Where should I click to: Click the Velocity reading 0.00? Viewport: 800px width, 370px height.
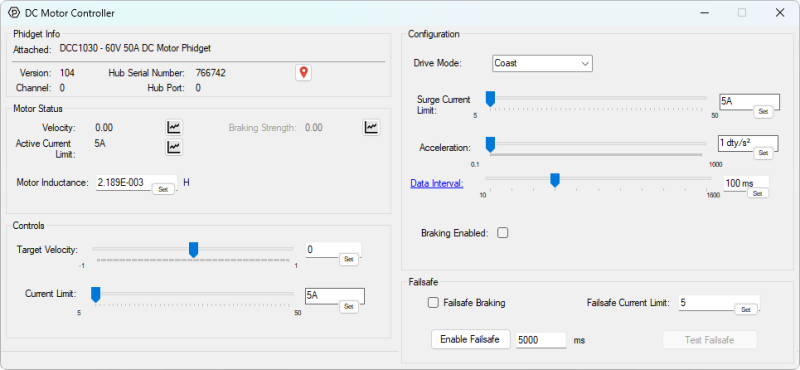(x=104, y=128)
